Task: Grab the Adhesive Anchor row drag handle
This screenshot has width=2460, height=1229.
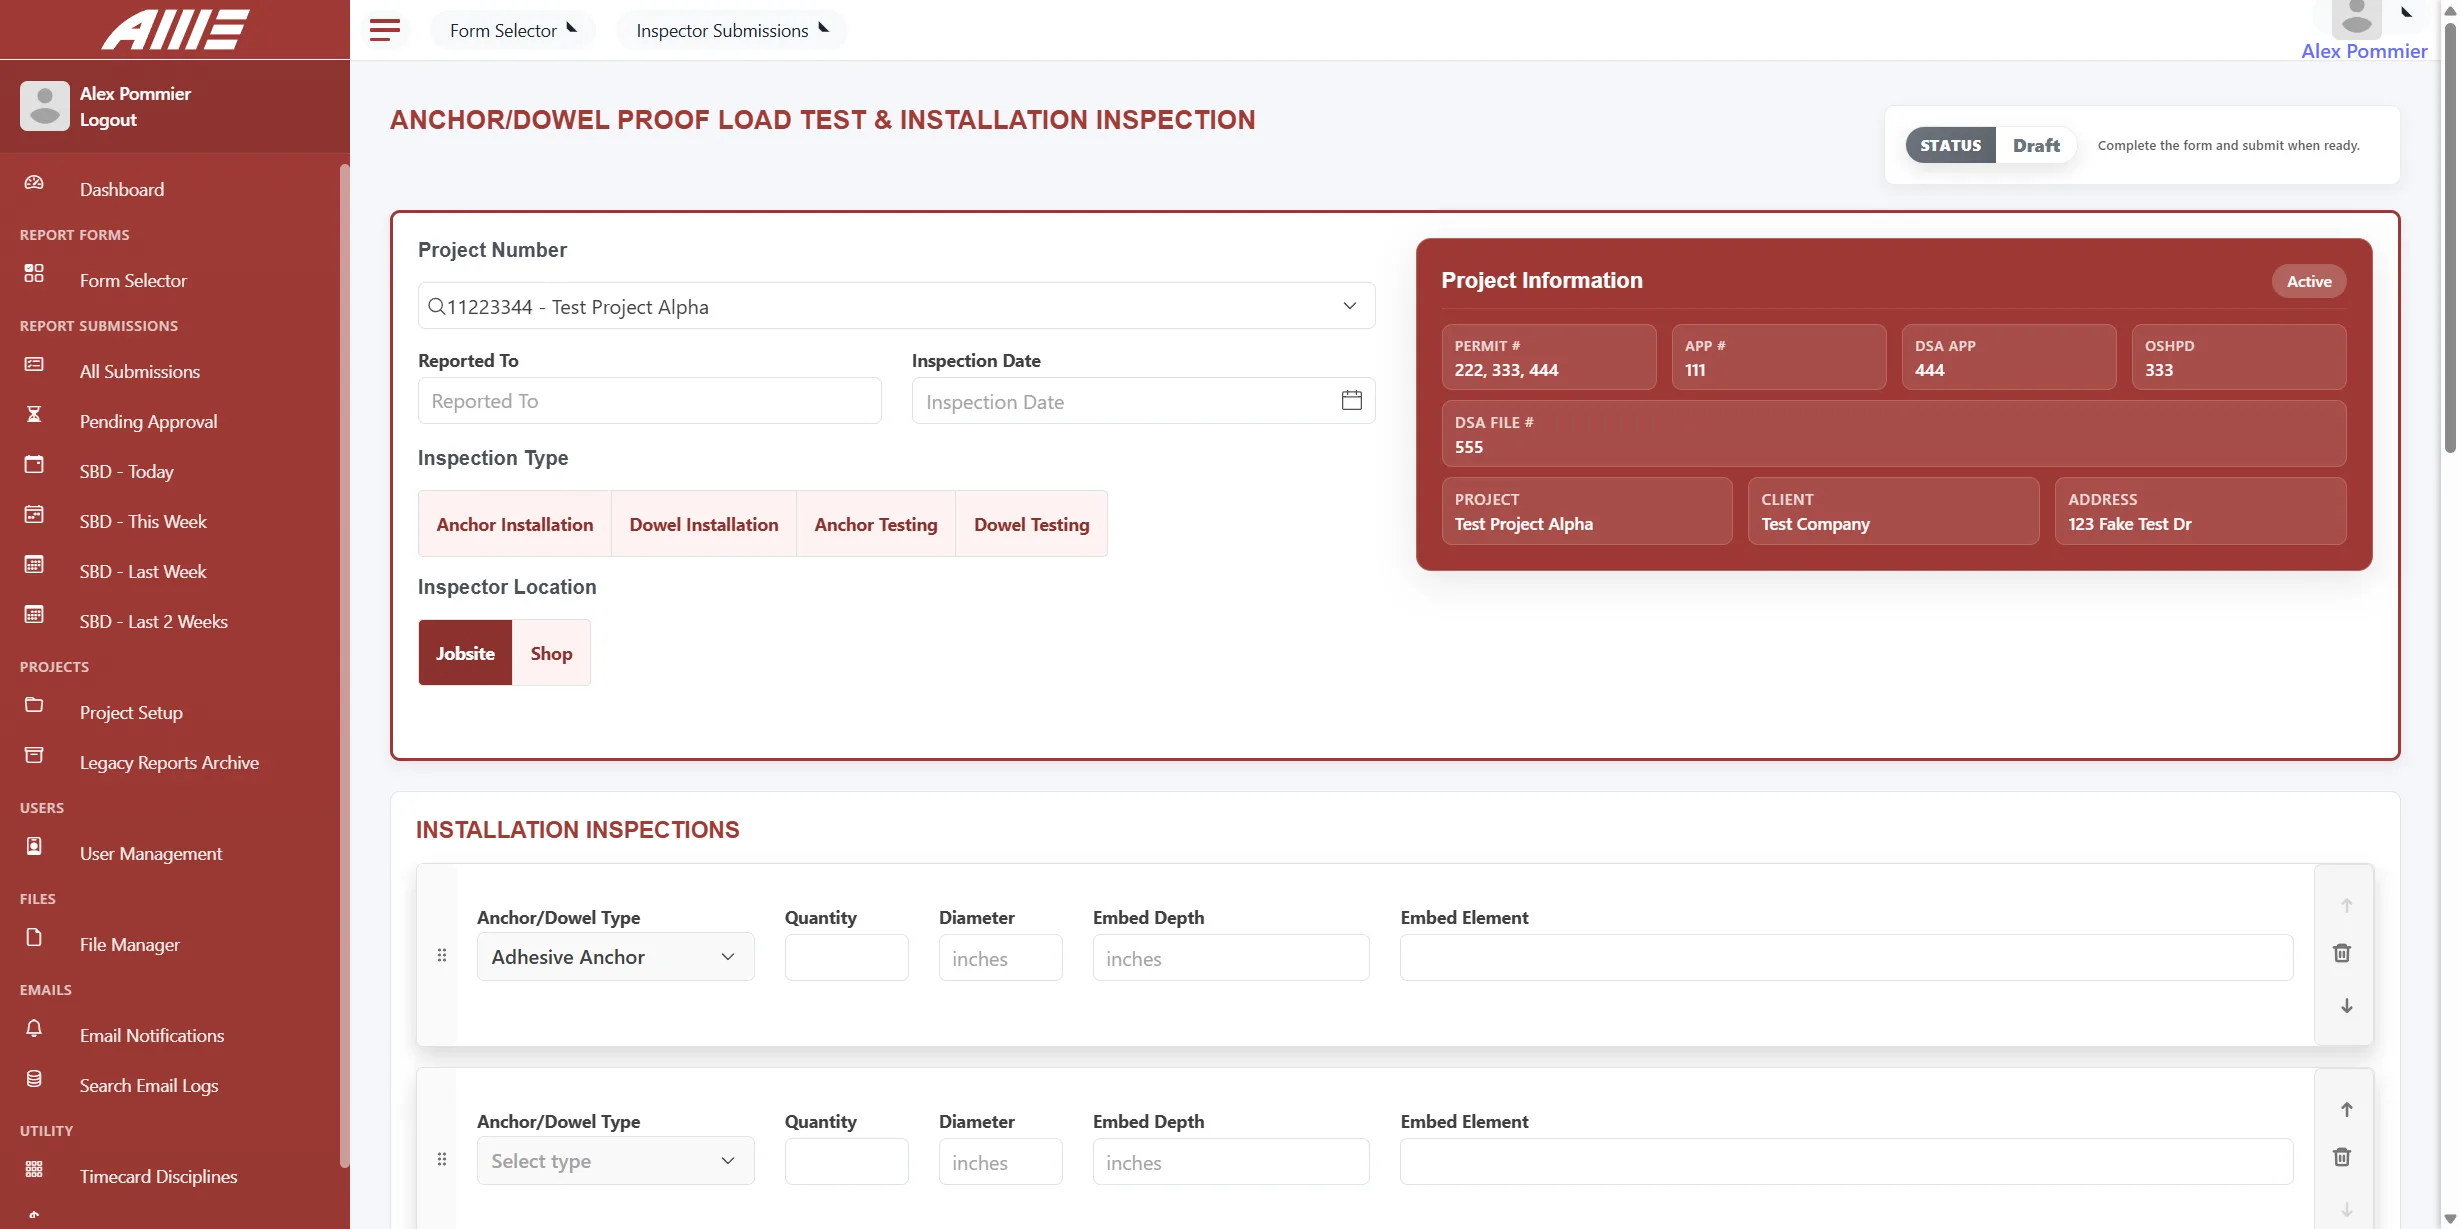Action: pyautogui.click(x=442, y=955)
